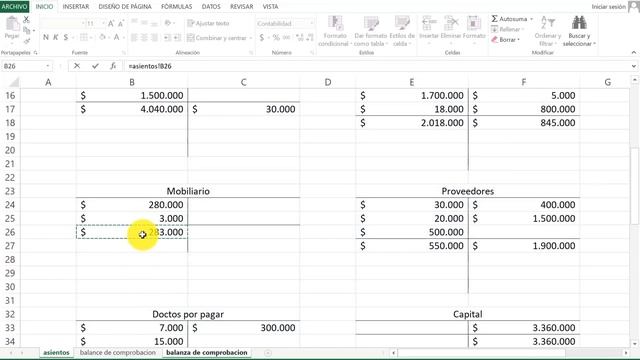This screenshot has width=640, height=360.
Task: Click the thousands separator (000) icon
Action: click(x=286, y=38)
